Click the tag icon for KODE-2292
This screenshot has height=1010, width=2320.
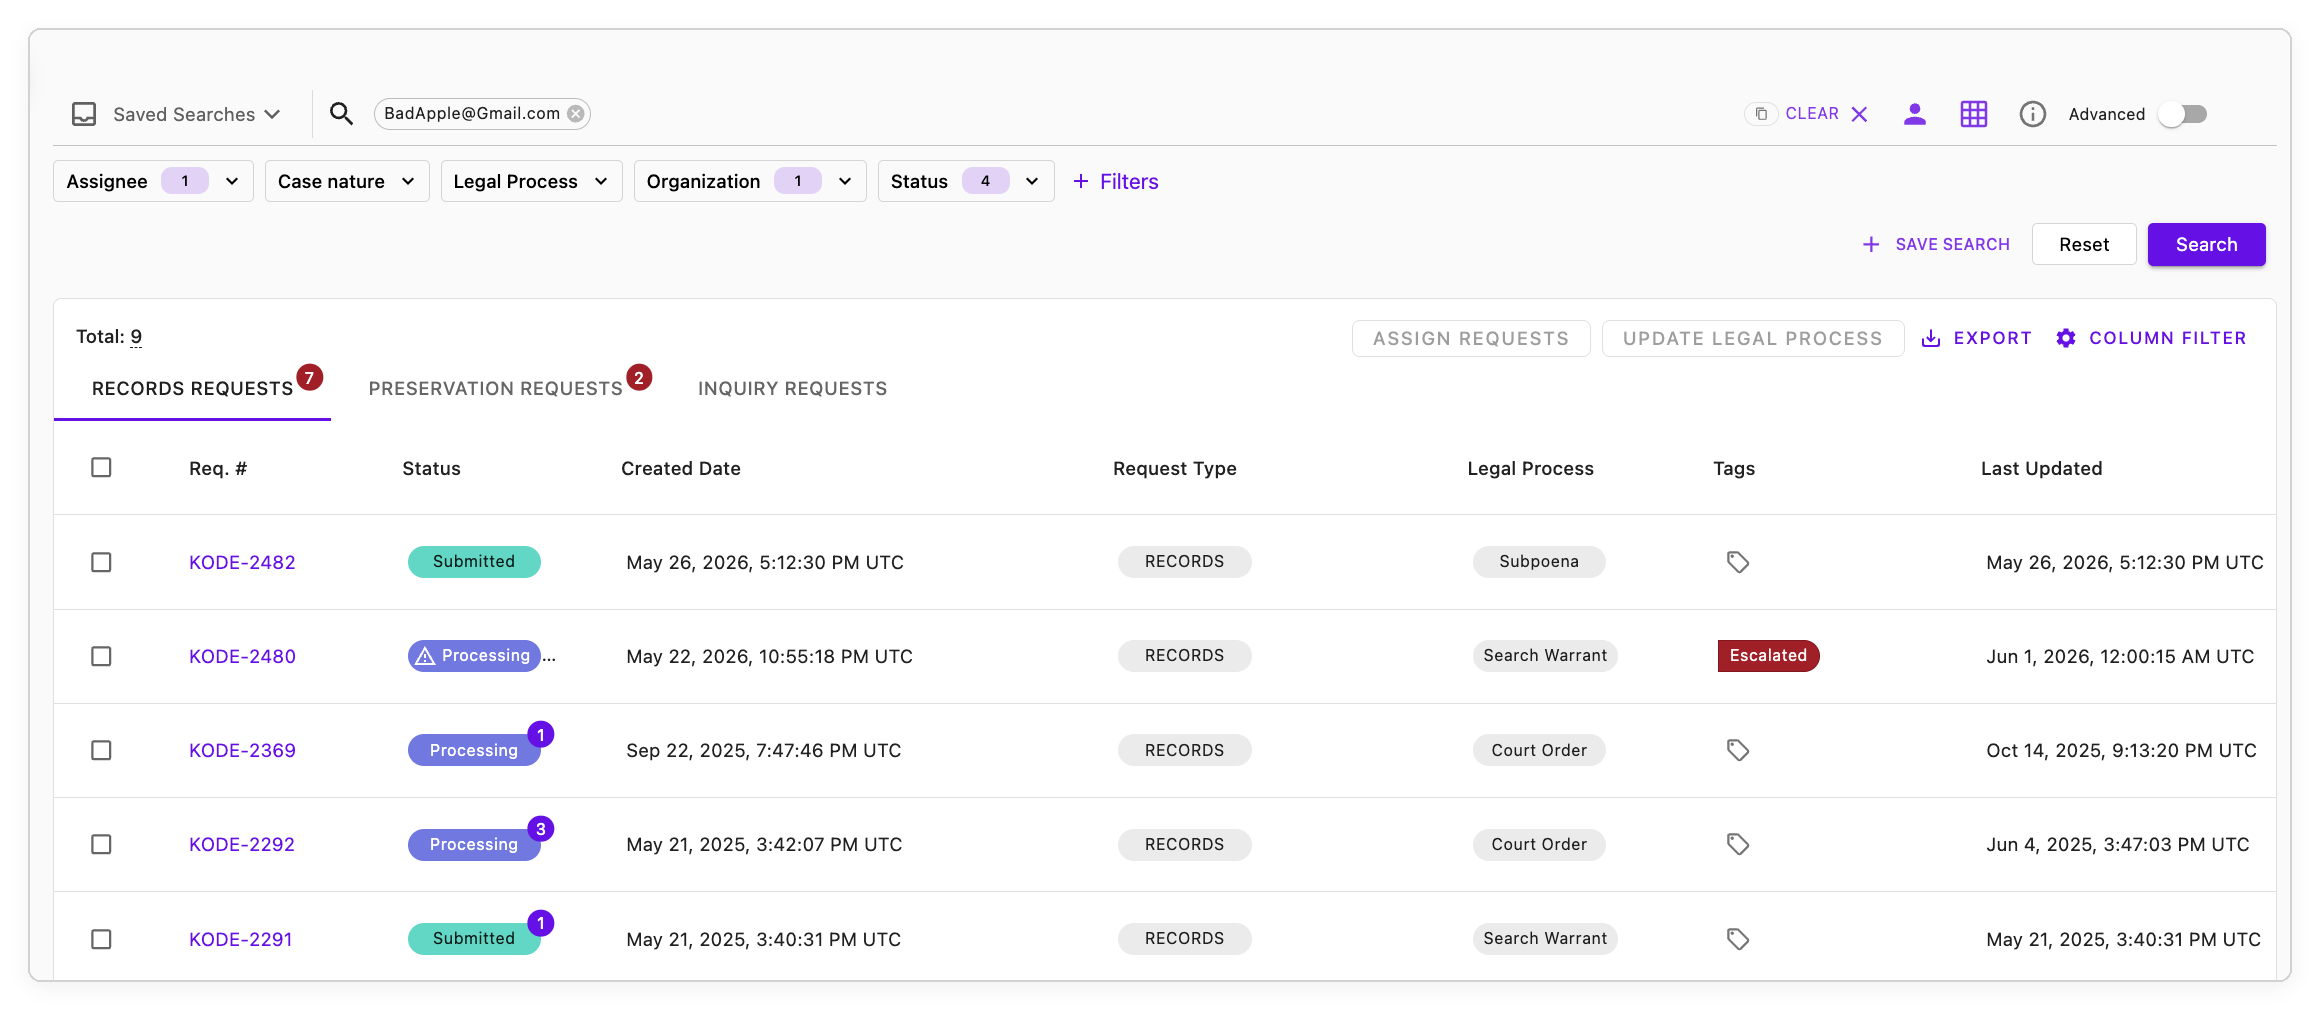[1738, 844]
